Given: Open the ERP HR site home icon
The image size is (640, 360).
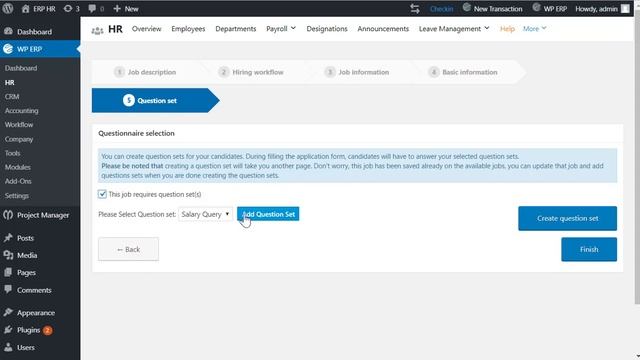Looking at the screenshot, I should pos(25,9).
